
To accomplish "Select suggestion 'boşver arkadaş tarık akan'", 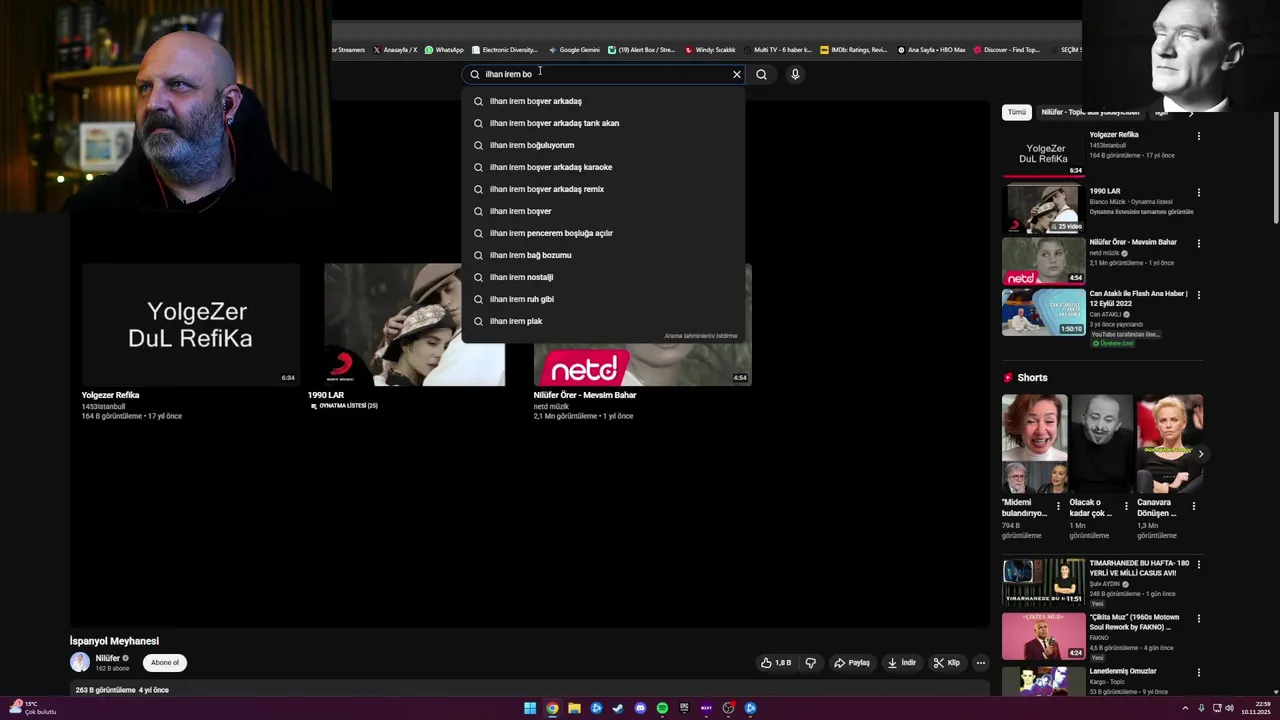I will pos(604,123).
